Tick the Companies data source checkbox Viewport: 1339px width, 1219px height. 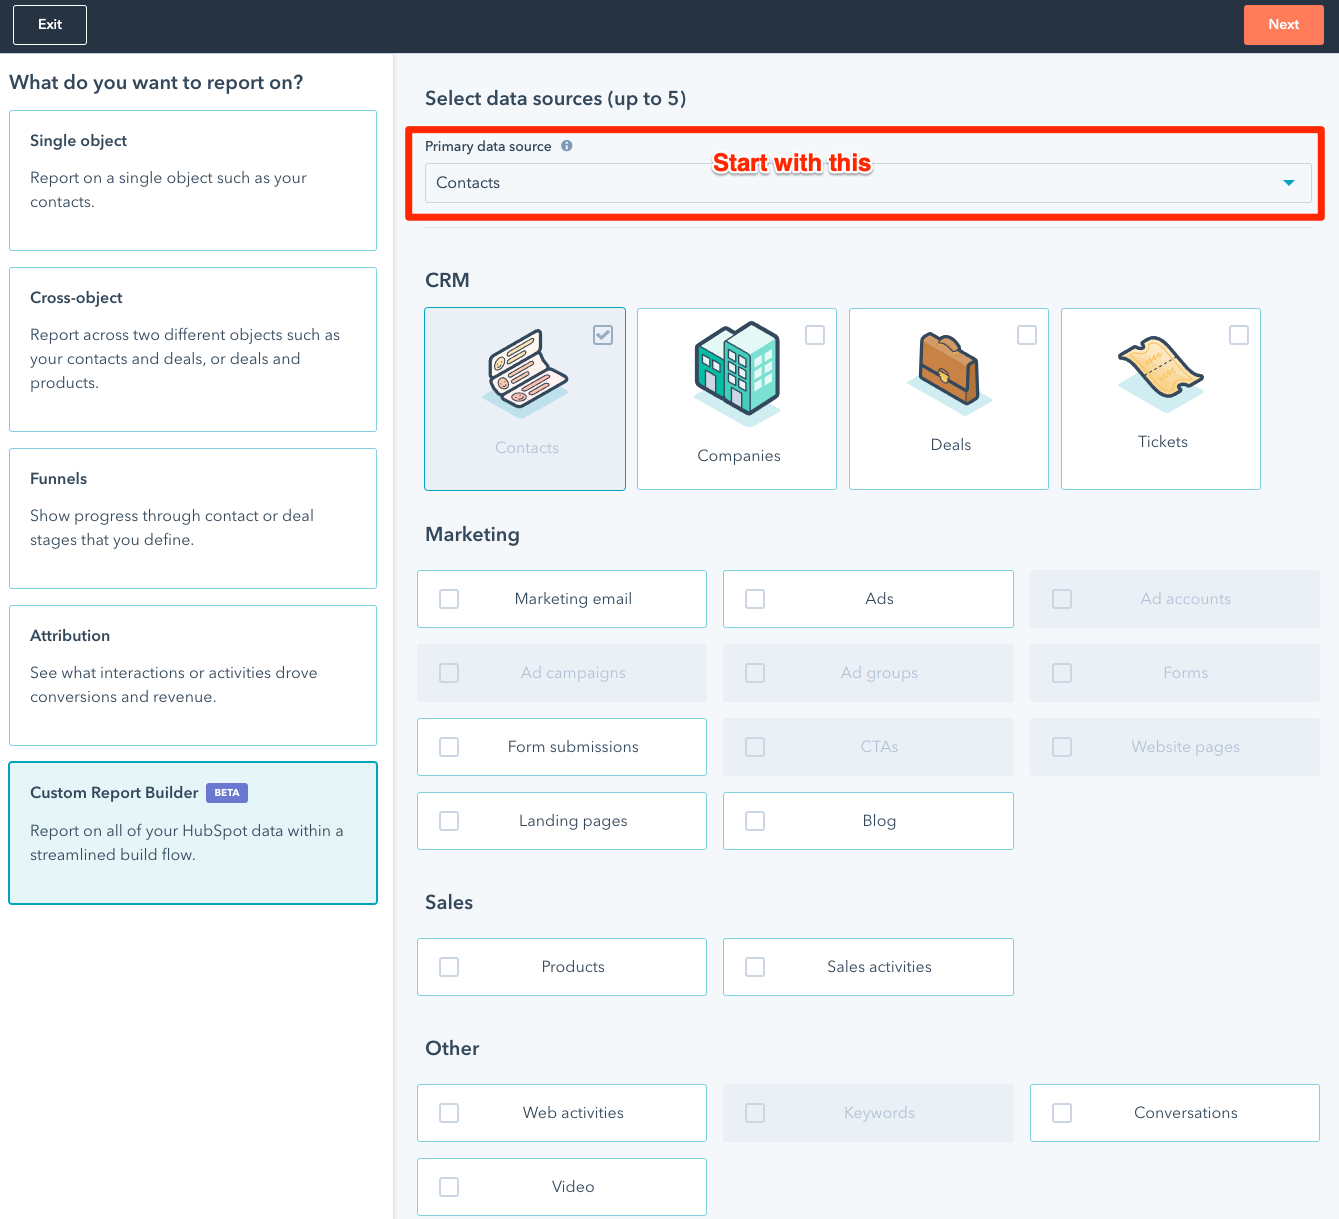pyautogui.click(x=815, y=335)
